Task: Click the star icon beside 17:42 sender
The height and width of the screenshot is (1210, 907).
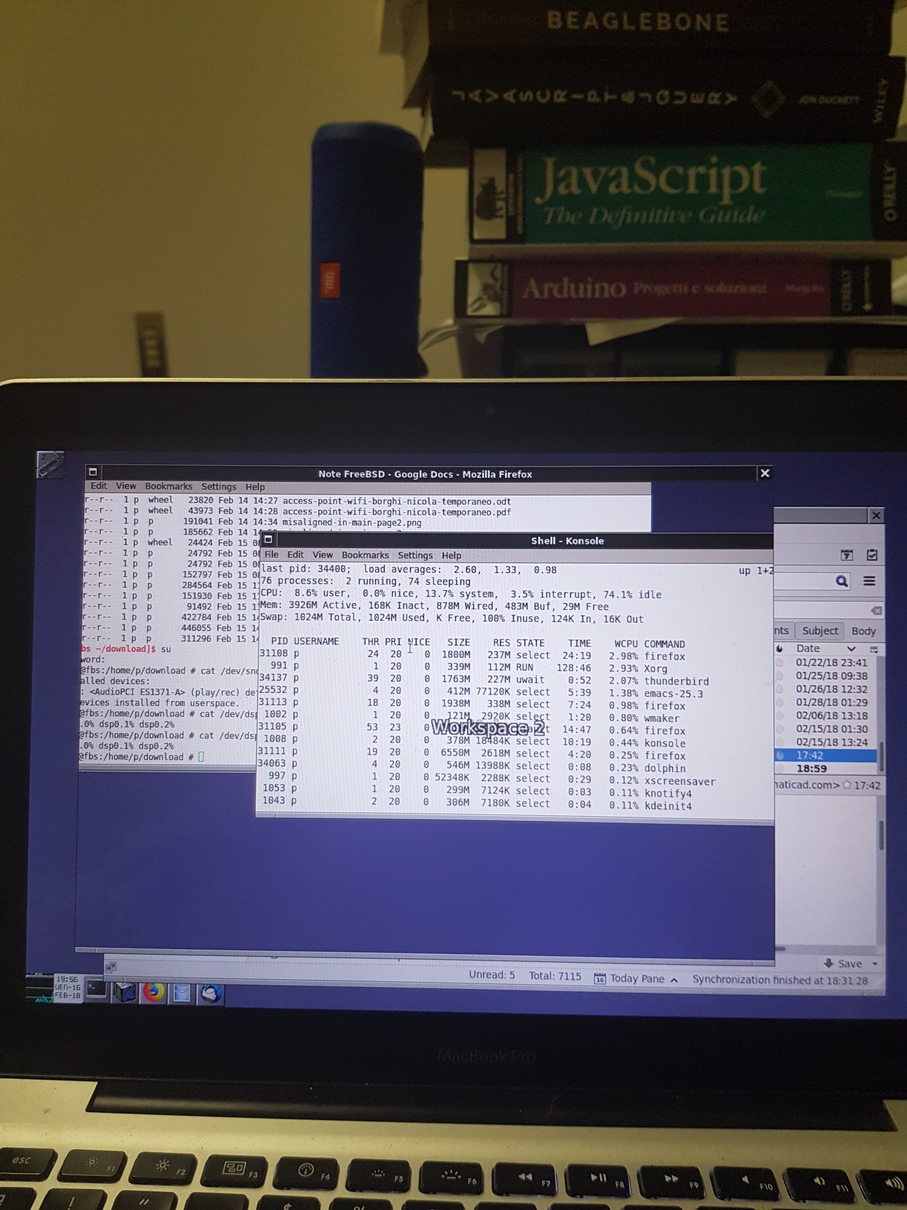Action: click(x=846, y=785)
